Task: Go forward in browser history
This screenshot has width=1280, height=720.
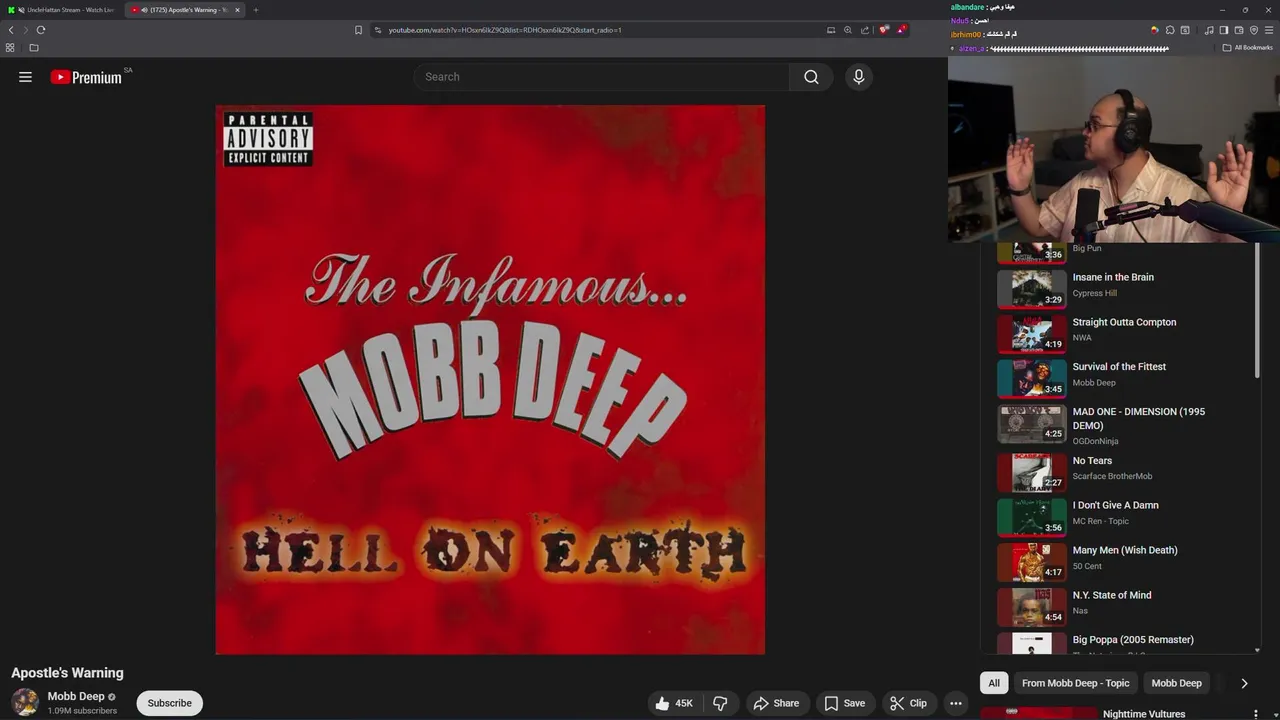Action: click(26, 30)
